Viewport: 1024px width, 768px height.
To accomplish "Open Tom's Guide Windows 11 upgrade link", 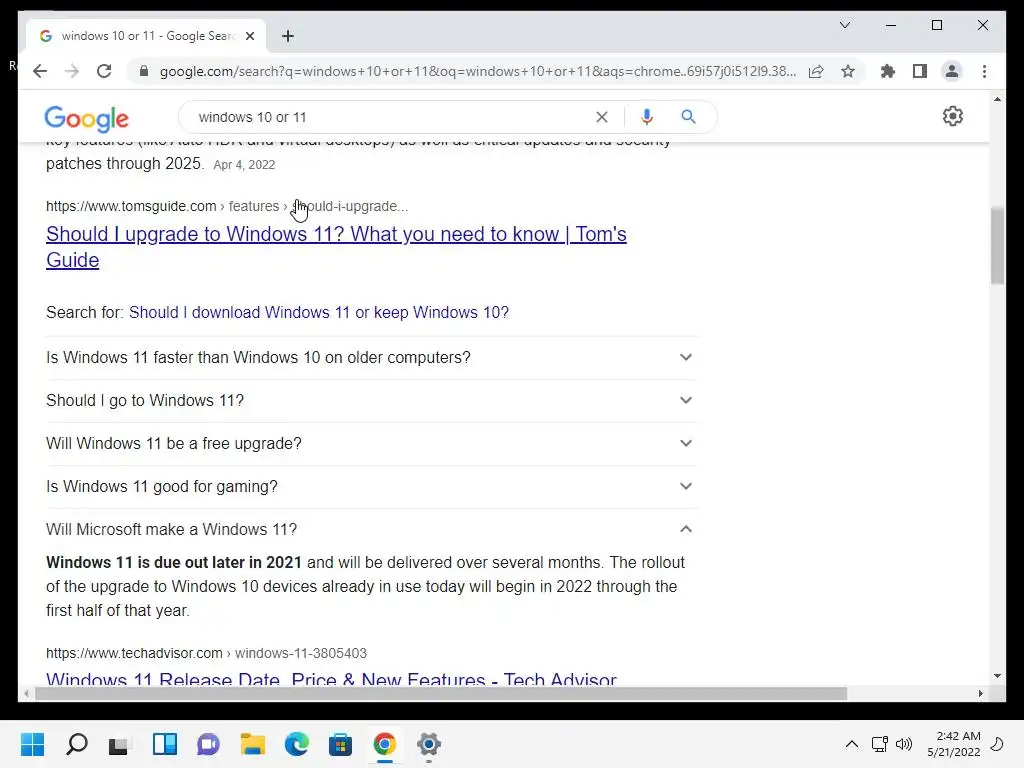I will 336,247.
